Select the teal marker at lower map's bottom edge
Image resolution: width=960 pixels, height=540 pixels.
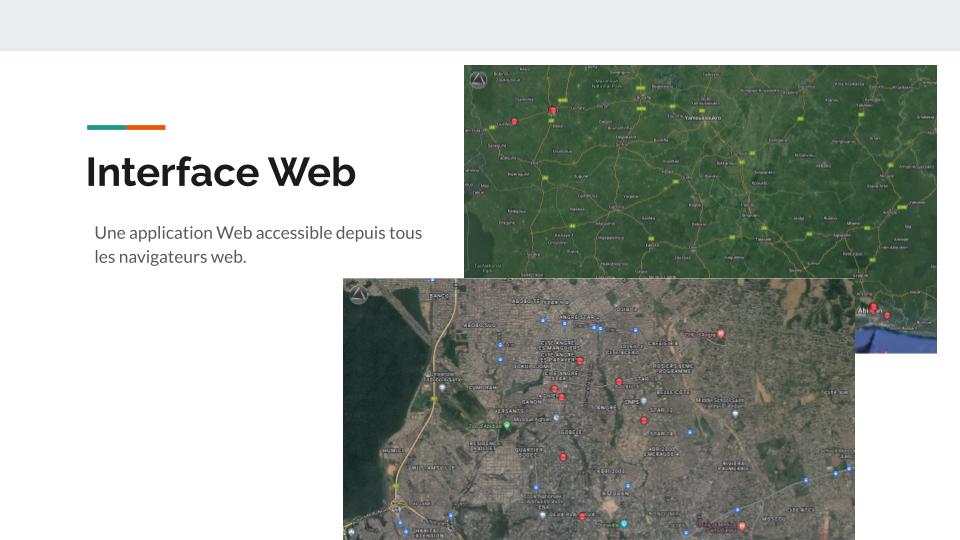pyautogui.click(x=623, y=523)
